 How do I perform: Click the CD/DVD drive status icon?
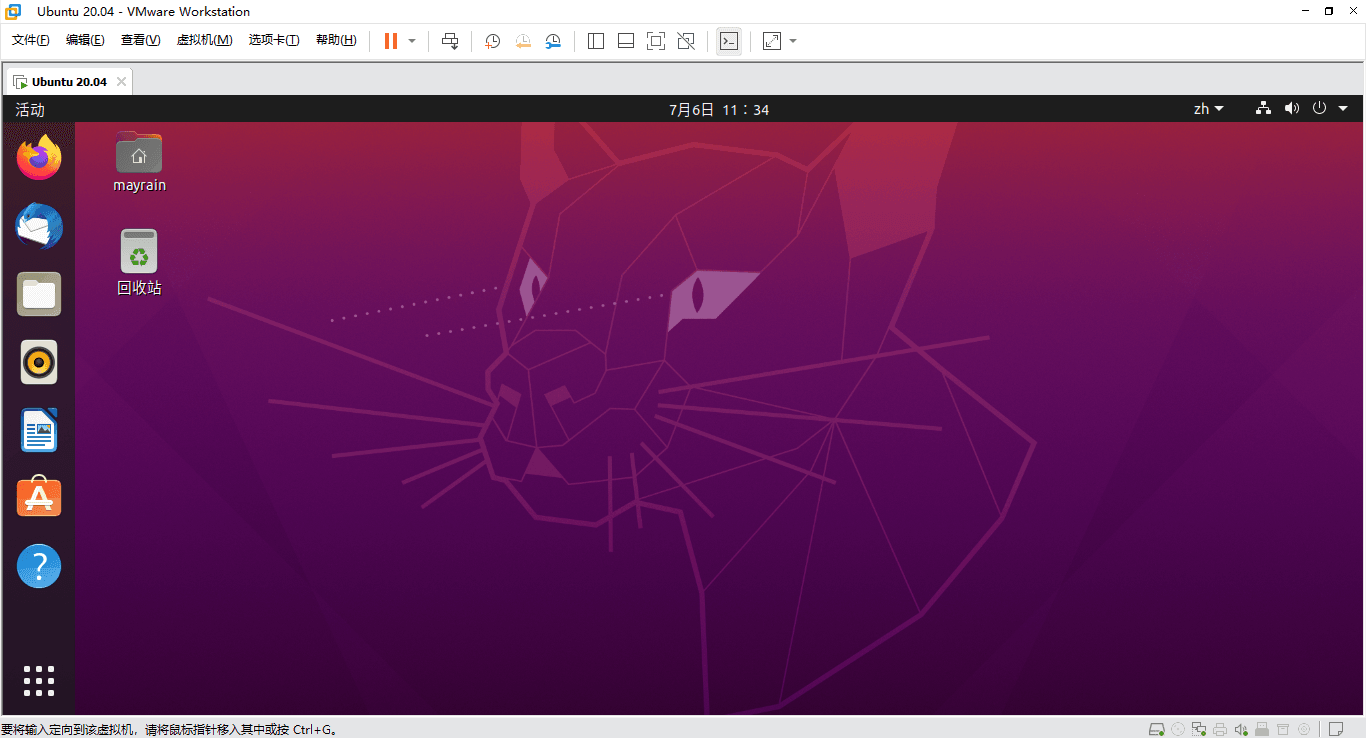[1178, 729]
